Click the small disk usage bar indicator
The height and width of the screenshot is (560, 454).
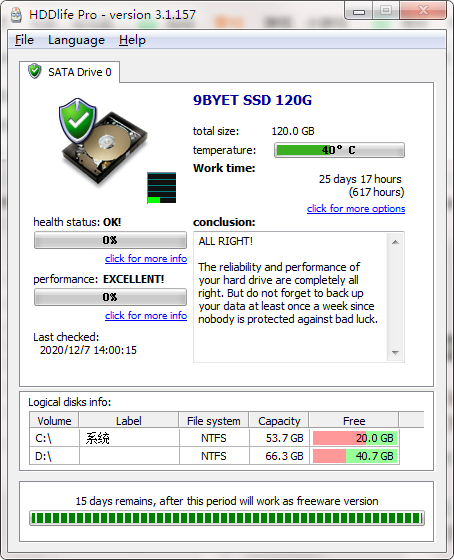(x=162, y=188)
